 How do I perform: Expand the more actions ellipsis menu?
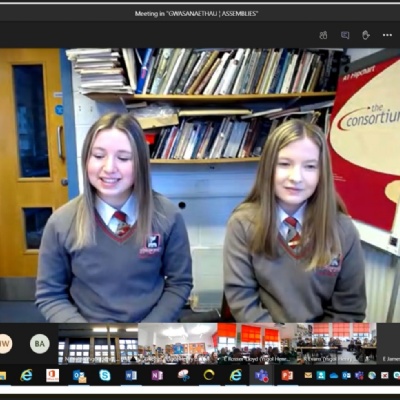tap(387, 35)
